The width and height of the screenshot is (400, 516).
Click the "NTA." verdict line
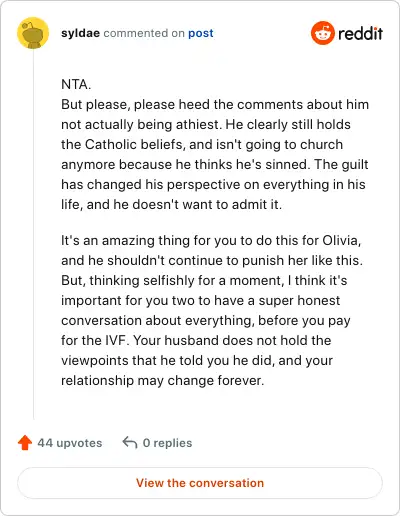click(x=76, y=84)
